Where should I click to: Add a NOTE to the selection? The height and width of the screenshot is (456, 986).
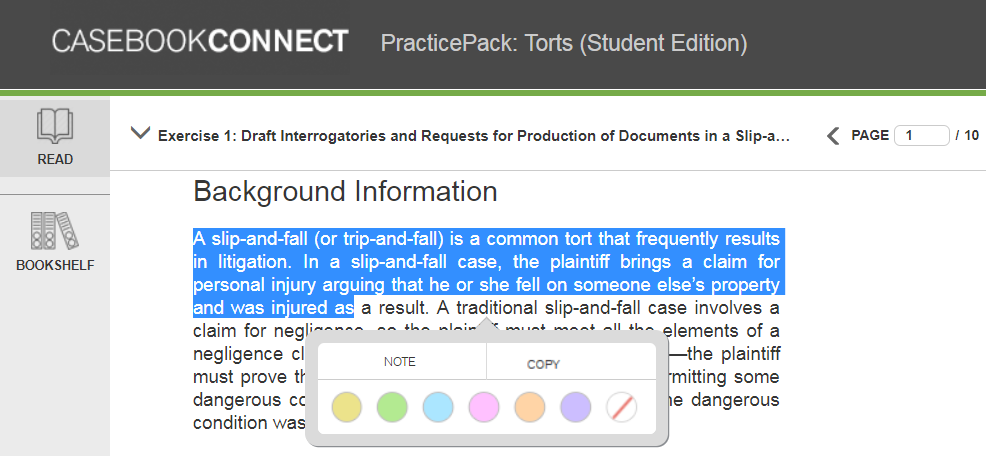coord(400,362)
